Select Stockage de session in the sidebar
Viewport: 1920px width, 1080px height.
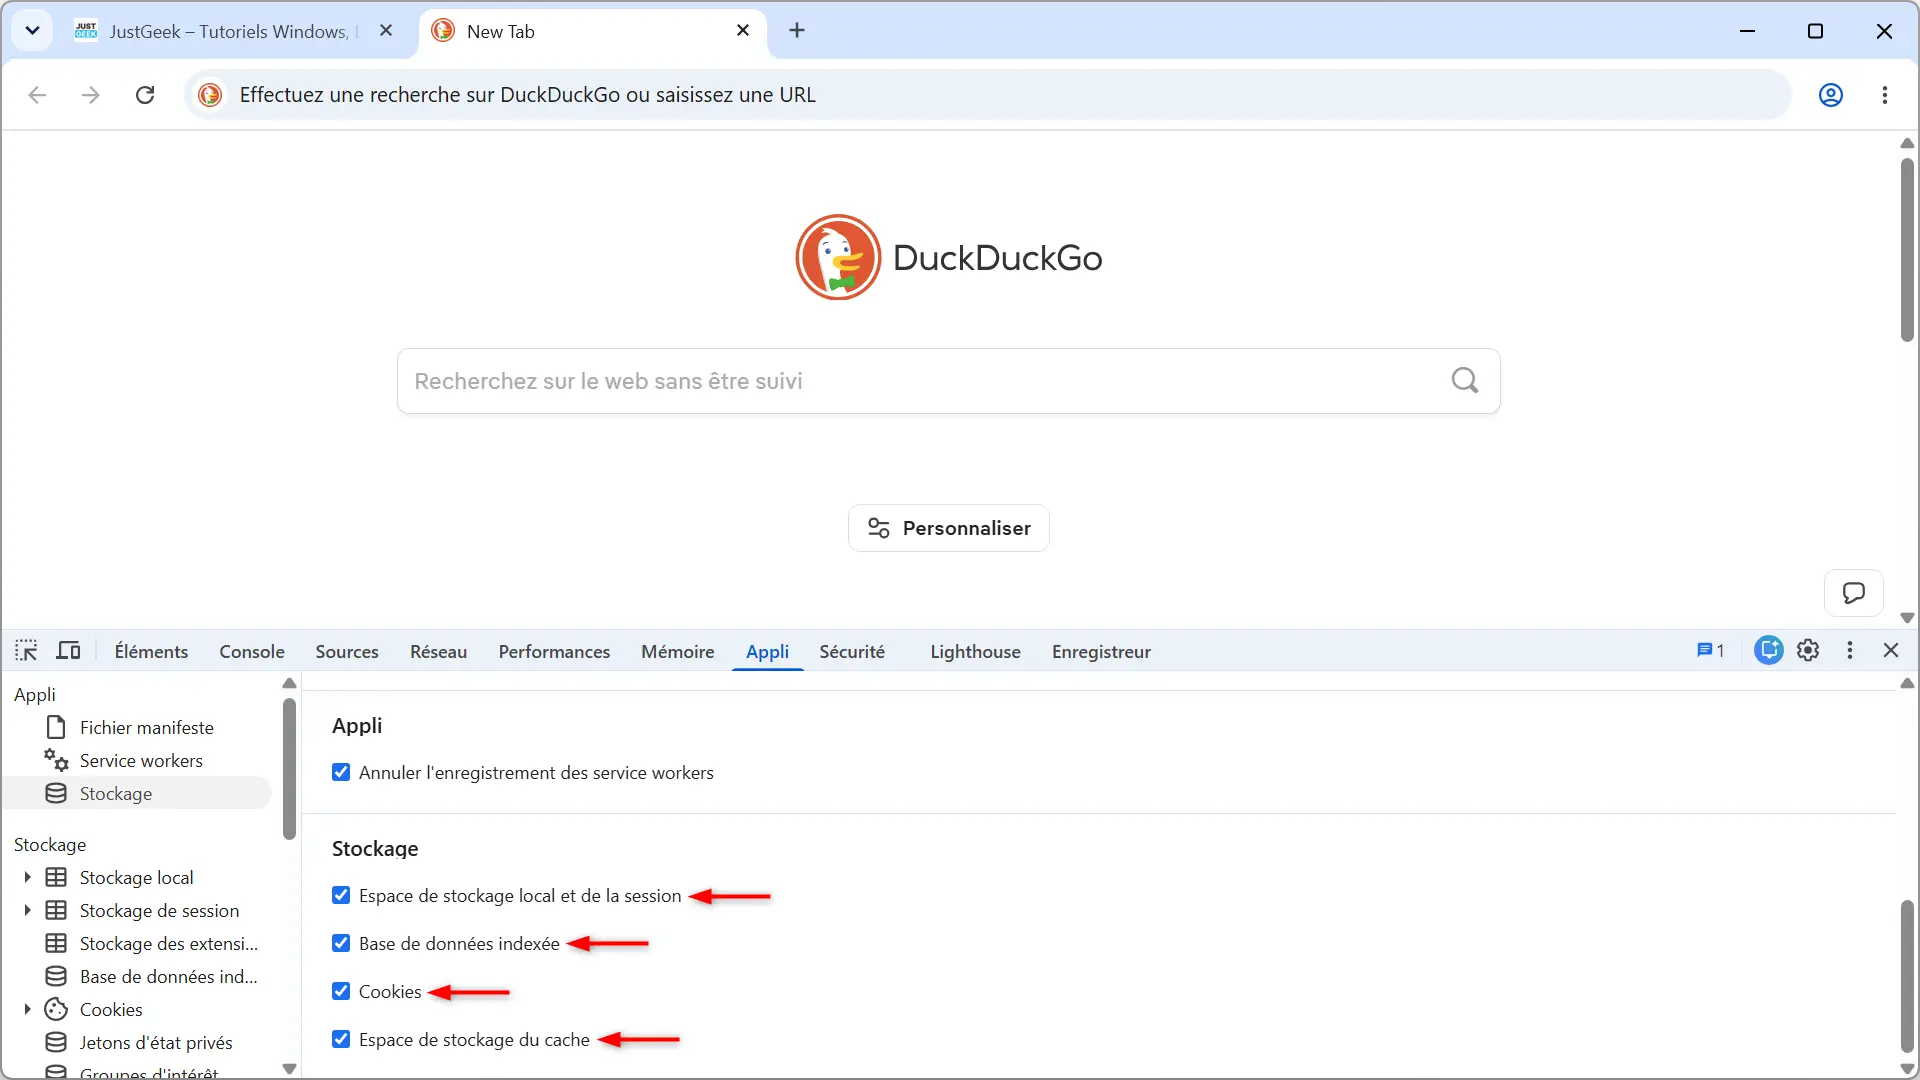159,911
